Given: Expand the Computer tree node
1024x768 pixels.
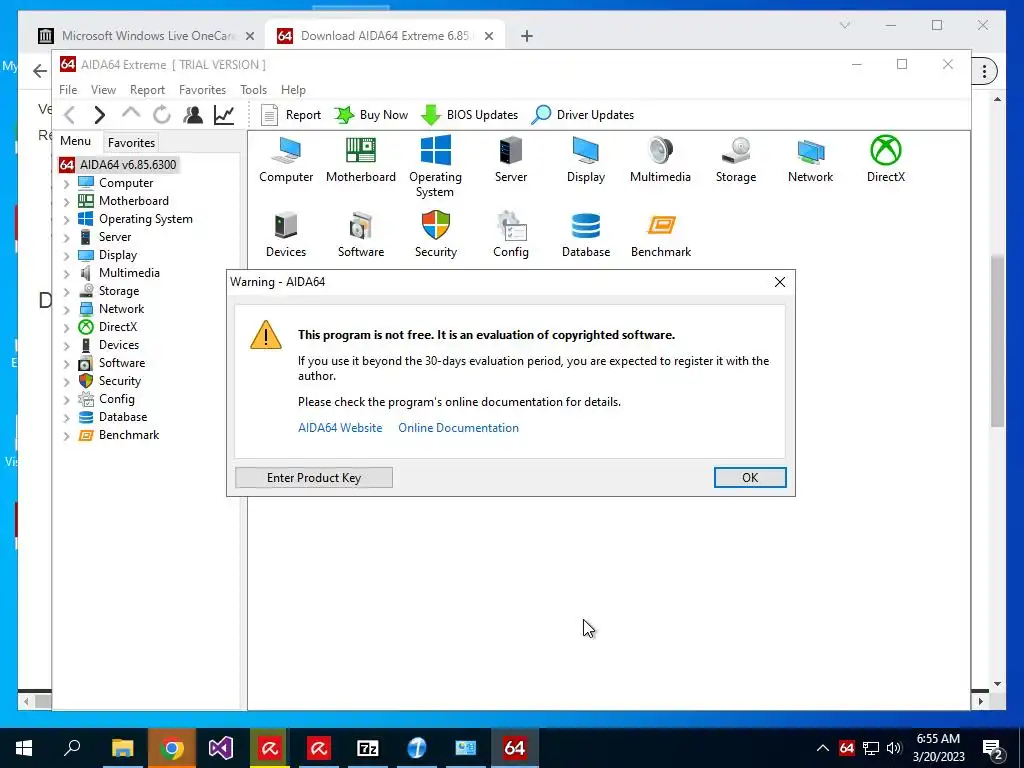Looking at the screenshot, I should point(66,184).
